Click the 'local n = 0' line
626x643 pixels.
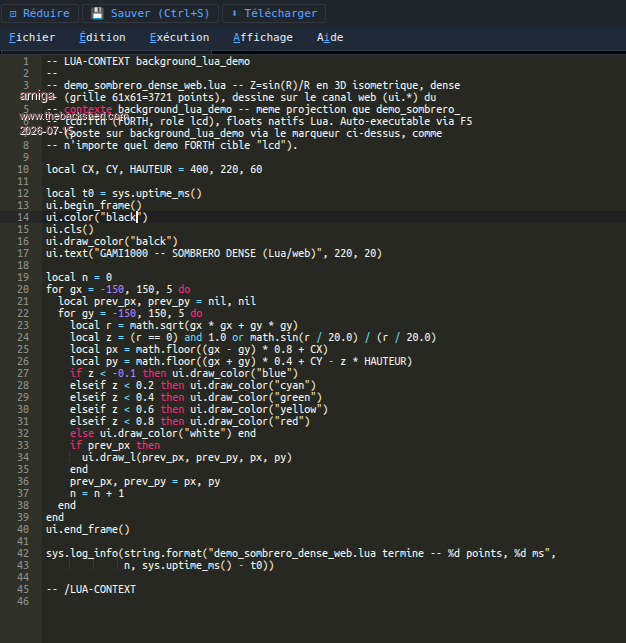coord(79,278)
